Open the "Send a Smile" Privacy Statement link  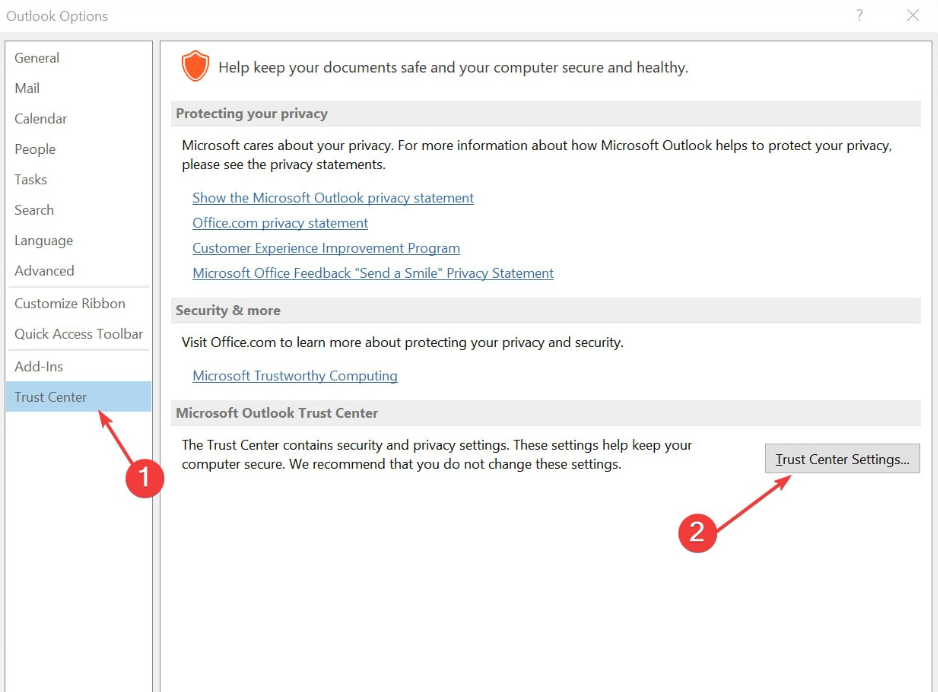coord(373,273)
